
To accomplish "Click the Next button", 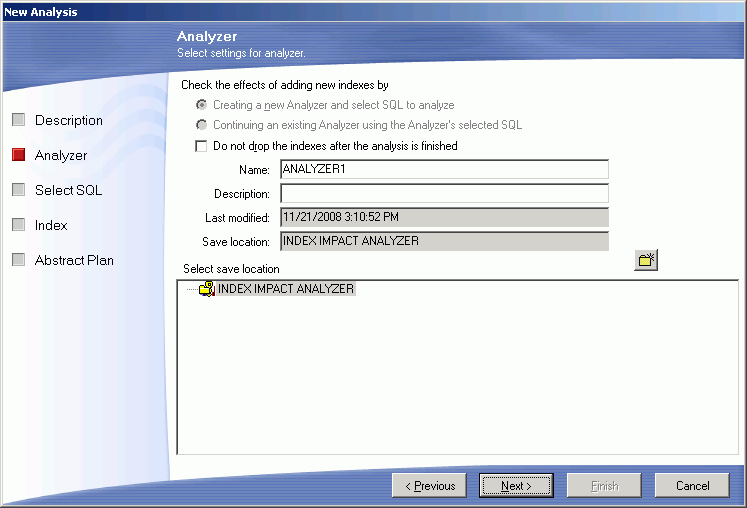I will pos(516,486).
